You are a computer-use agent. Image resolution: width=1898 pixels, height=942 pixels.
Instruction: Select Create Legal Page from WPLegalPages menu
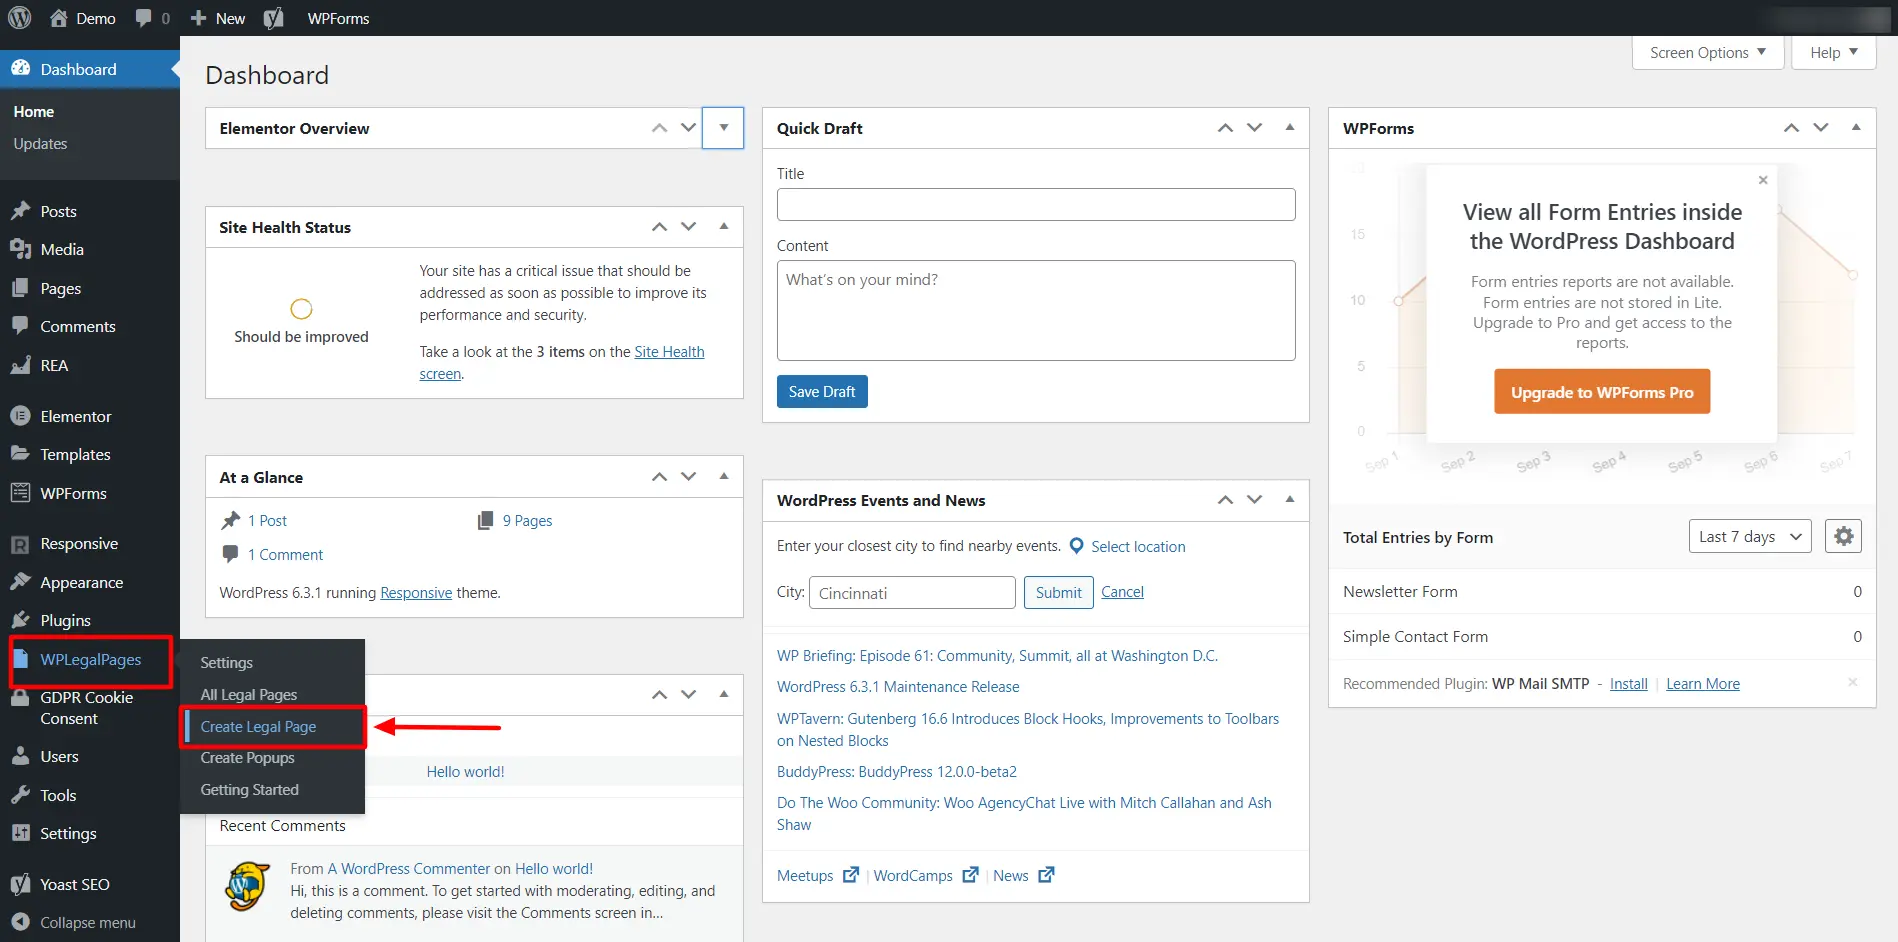click(x=257, y=726)
